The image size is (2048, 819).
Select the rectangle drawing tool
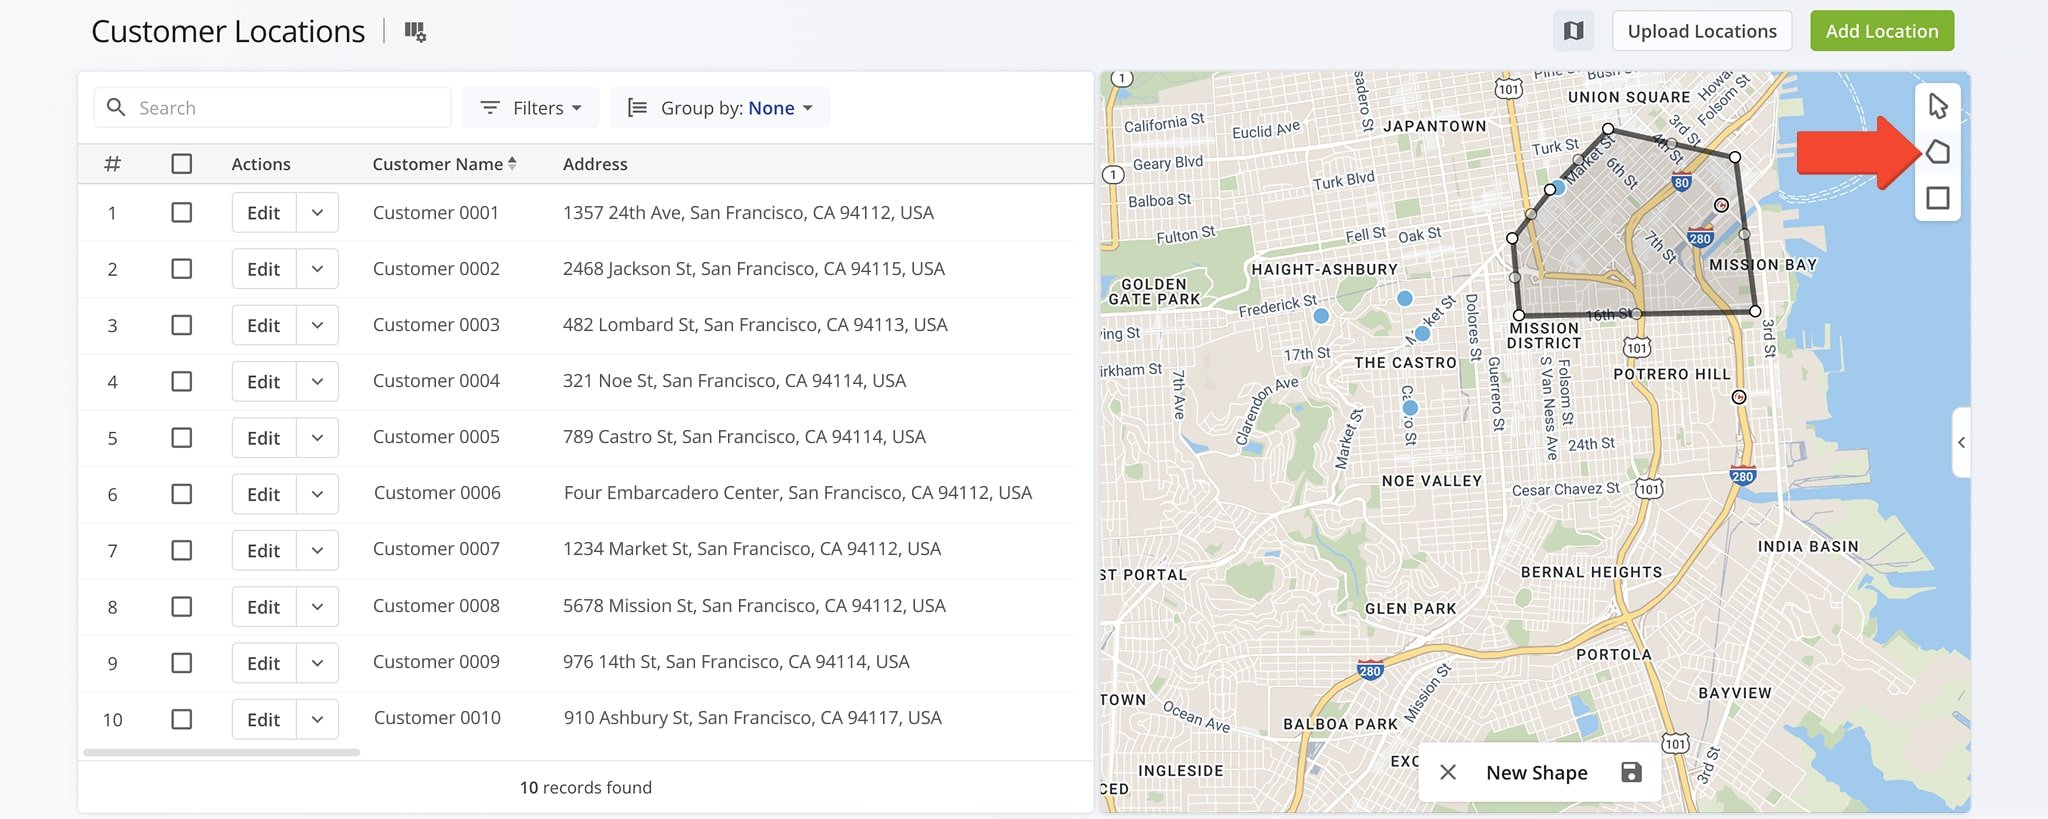point(1937,198)
